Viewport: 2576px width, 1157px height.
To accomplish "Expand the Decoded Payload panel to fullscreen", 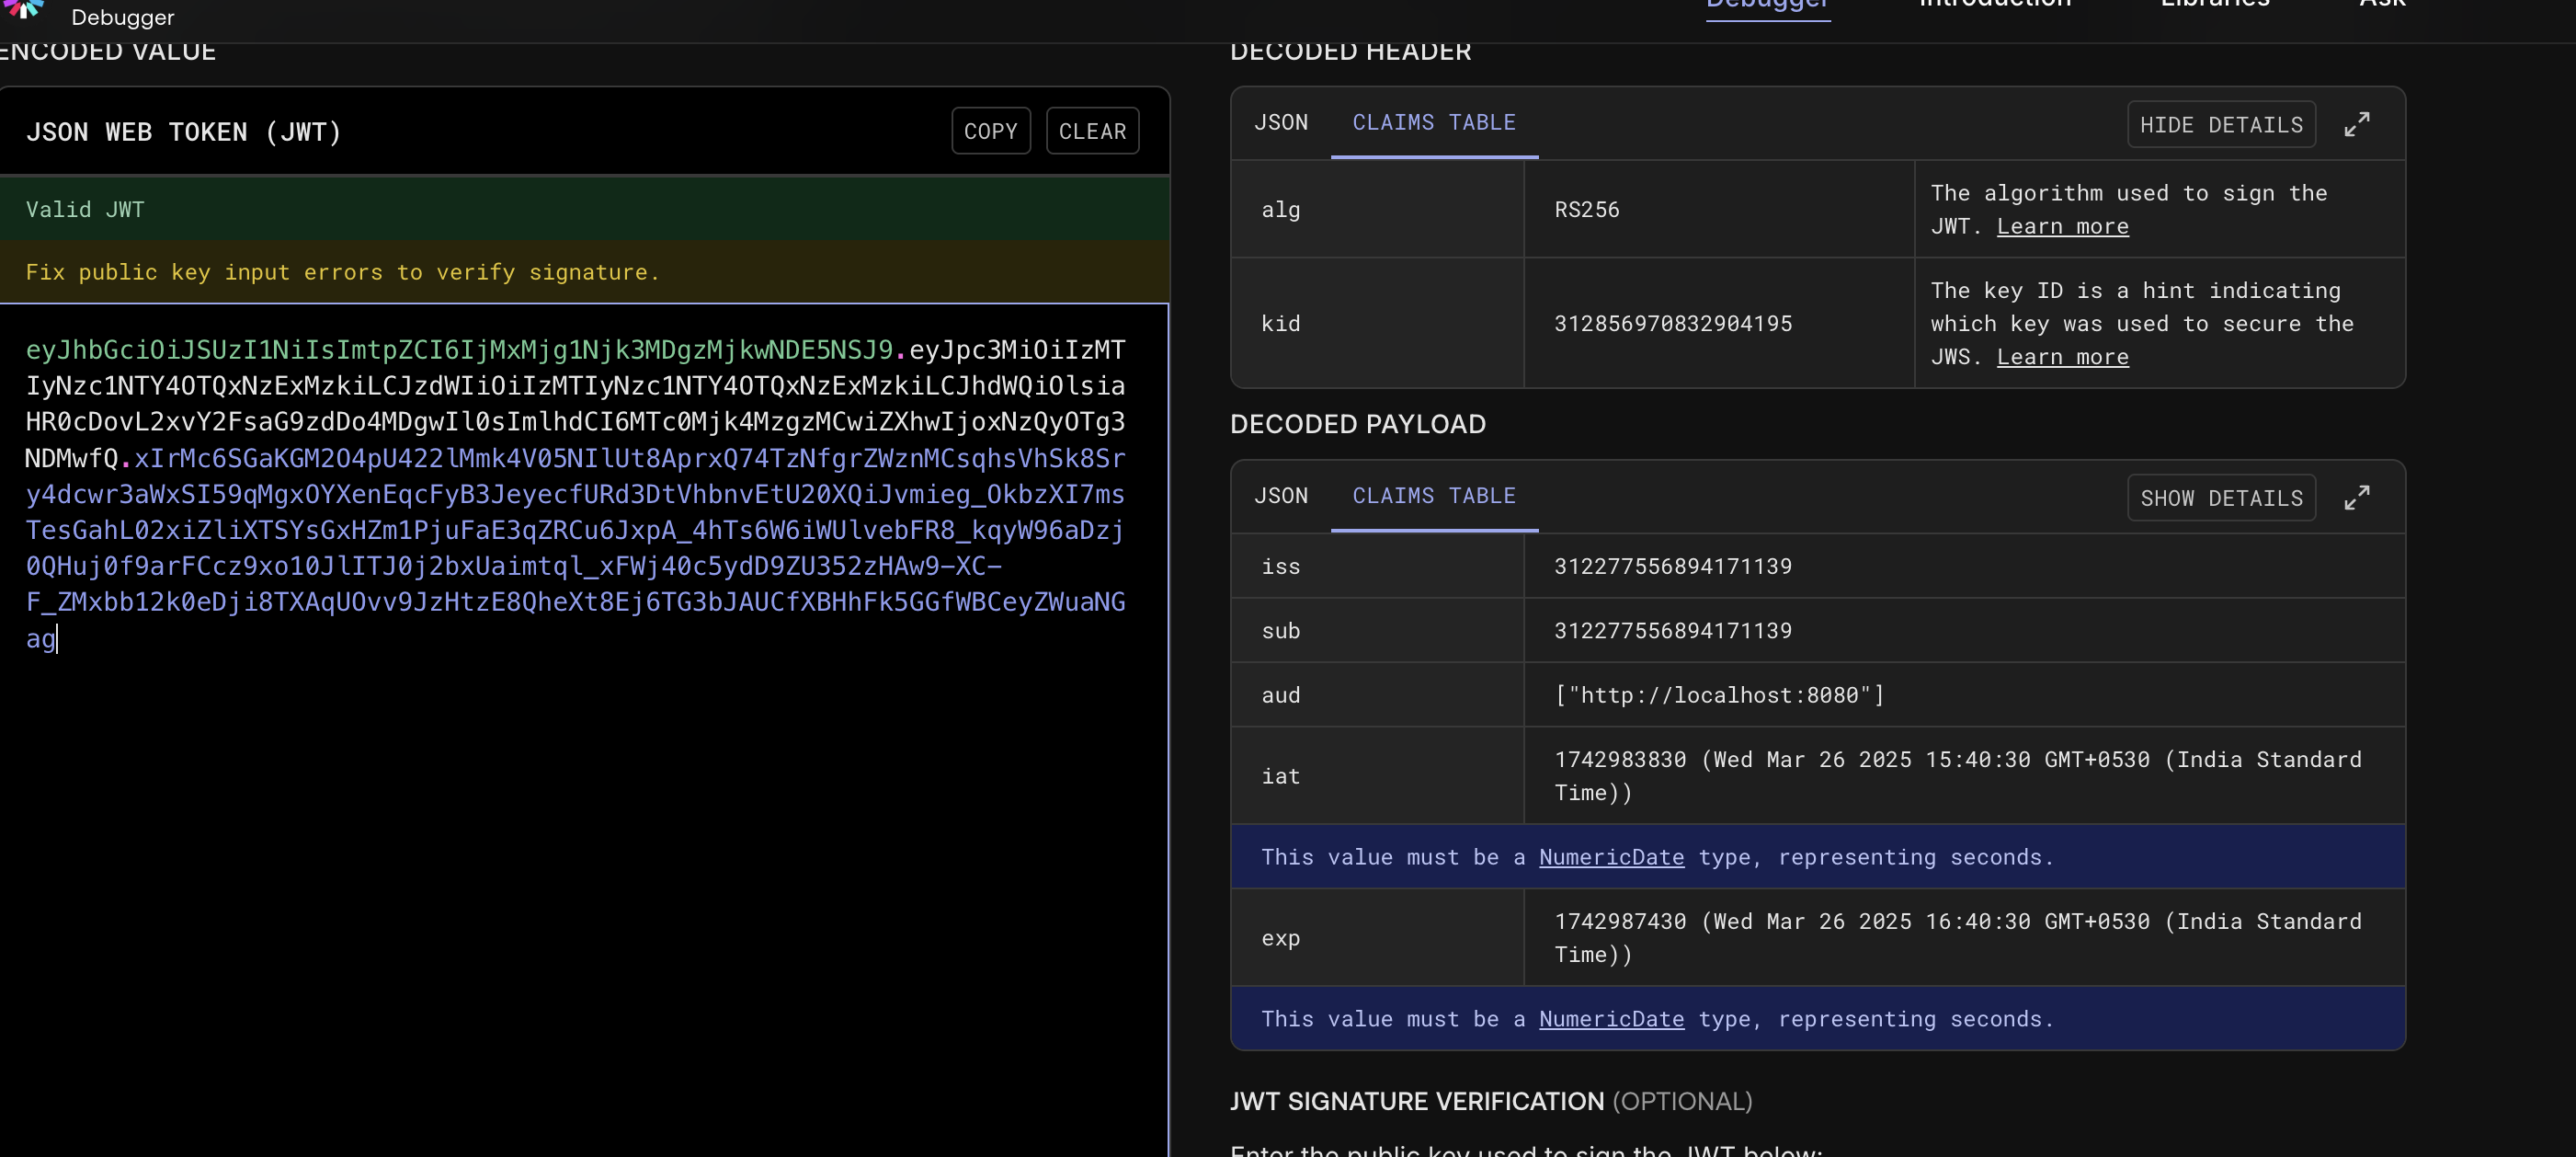I will (2356, 498).
